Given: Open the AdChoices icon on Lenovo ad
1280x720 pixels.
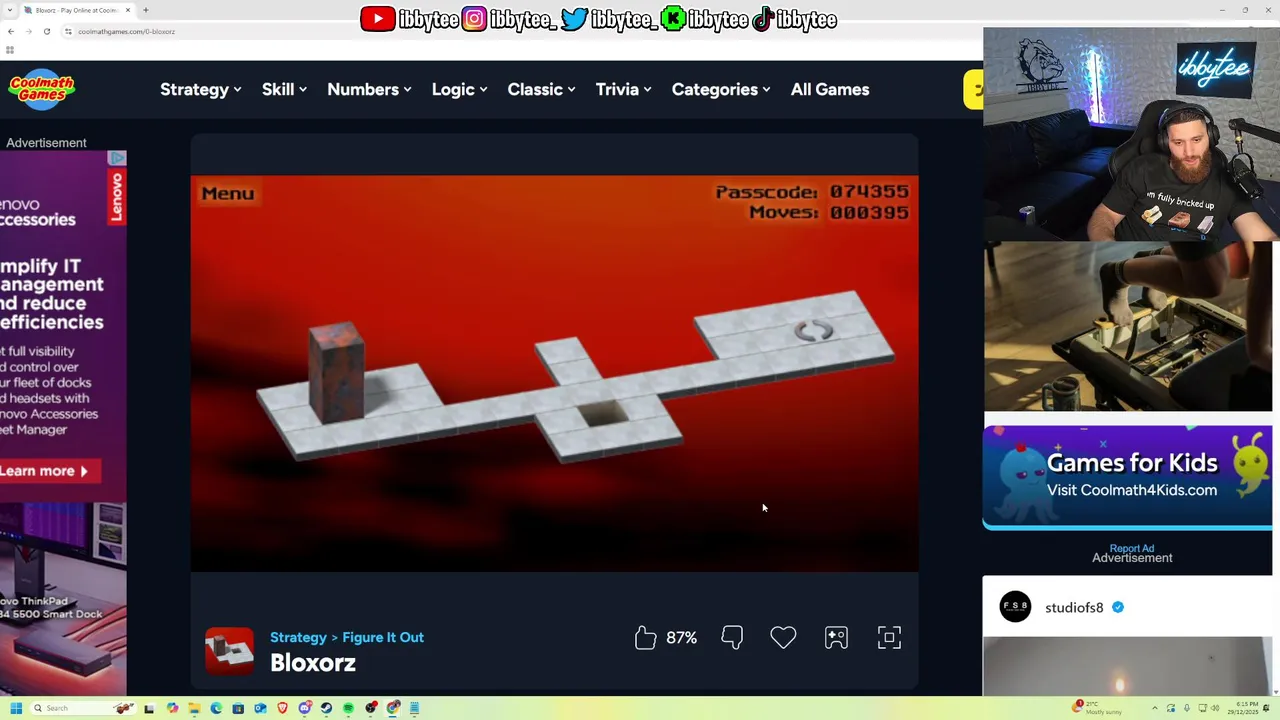Looking at the screenshot, I should [x=117, y=158].
